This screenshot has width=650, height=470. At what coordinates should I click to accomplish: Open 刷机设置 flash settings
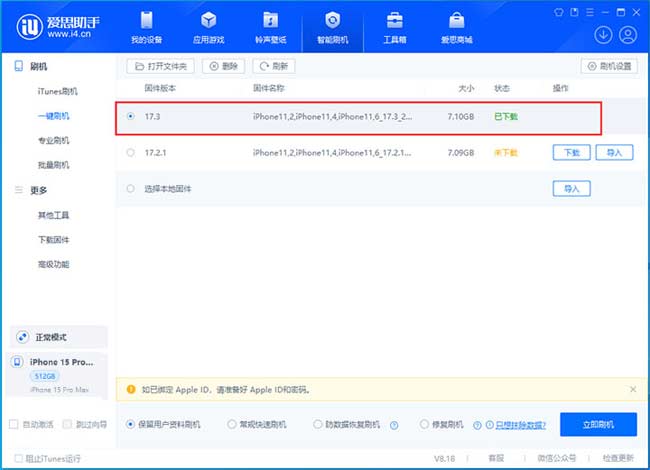coord(609,66)
